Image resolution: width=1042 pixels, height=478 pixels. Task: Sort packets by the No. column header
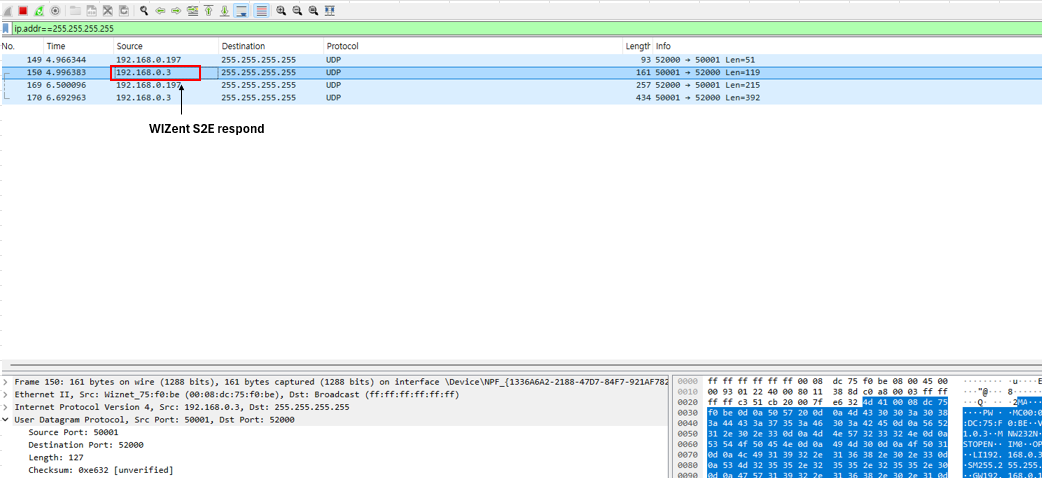21,46
